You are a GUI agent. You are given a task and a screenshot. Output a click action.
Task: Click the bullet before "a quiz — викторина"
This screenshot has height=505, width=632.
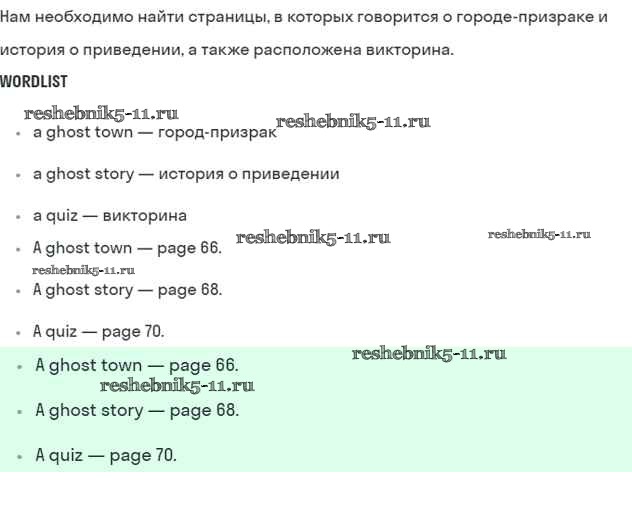coord(18,216)
